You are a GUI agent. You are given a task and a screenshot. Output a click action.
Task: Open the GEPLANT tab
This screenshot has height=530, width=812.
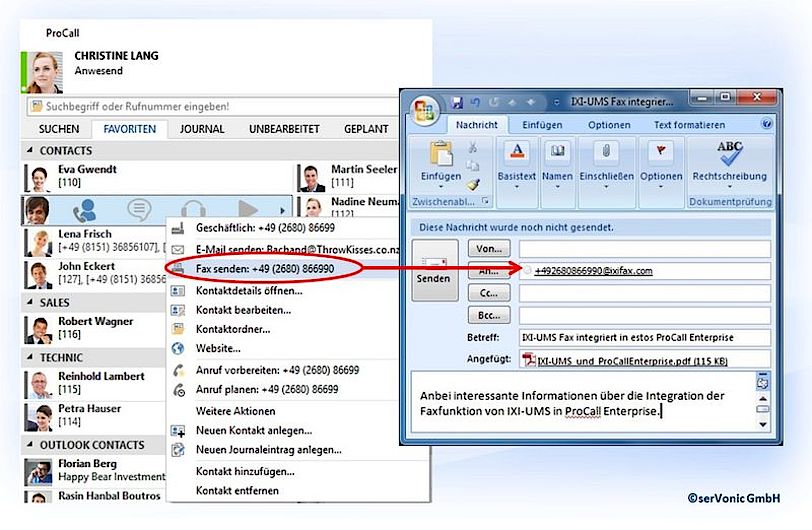(x=366, y=129)
